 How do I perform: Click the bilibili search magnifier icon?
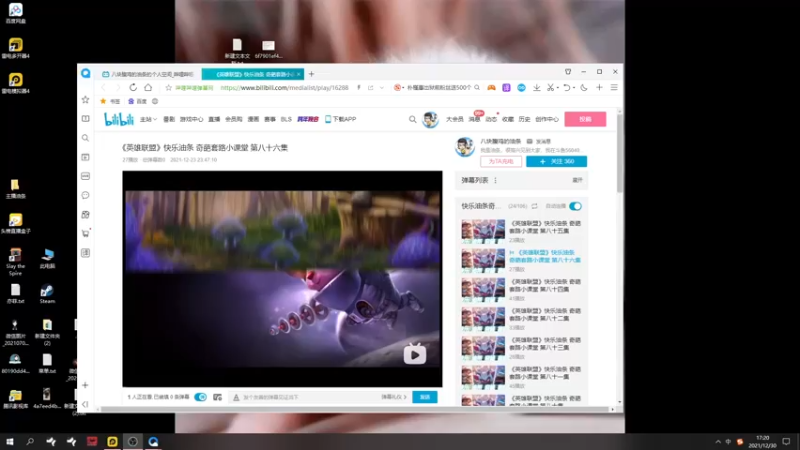coord(412,119)
